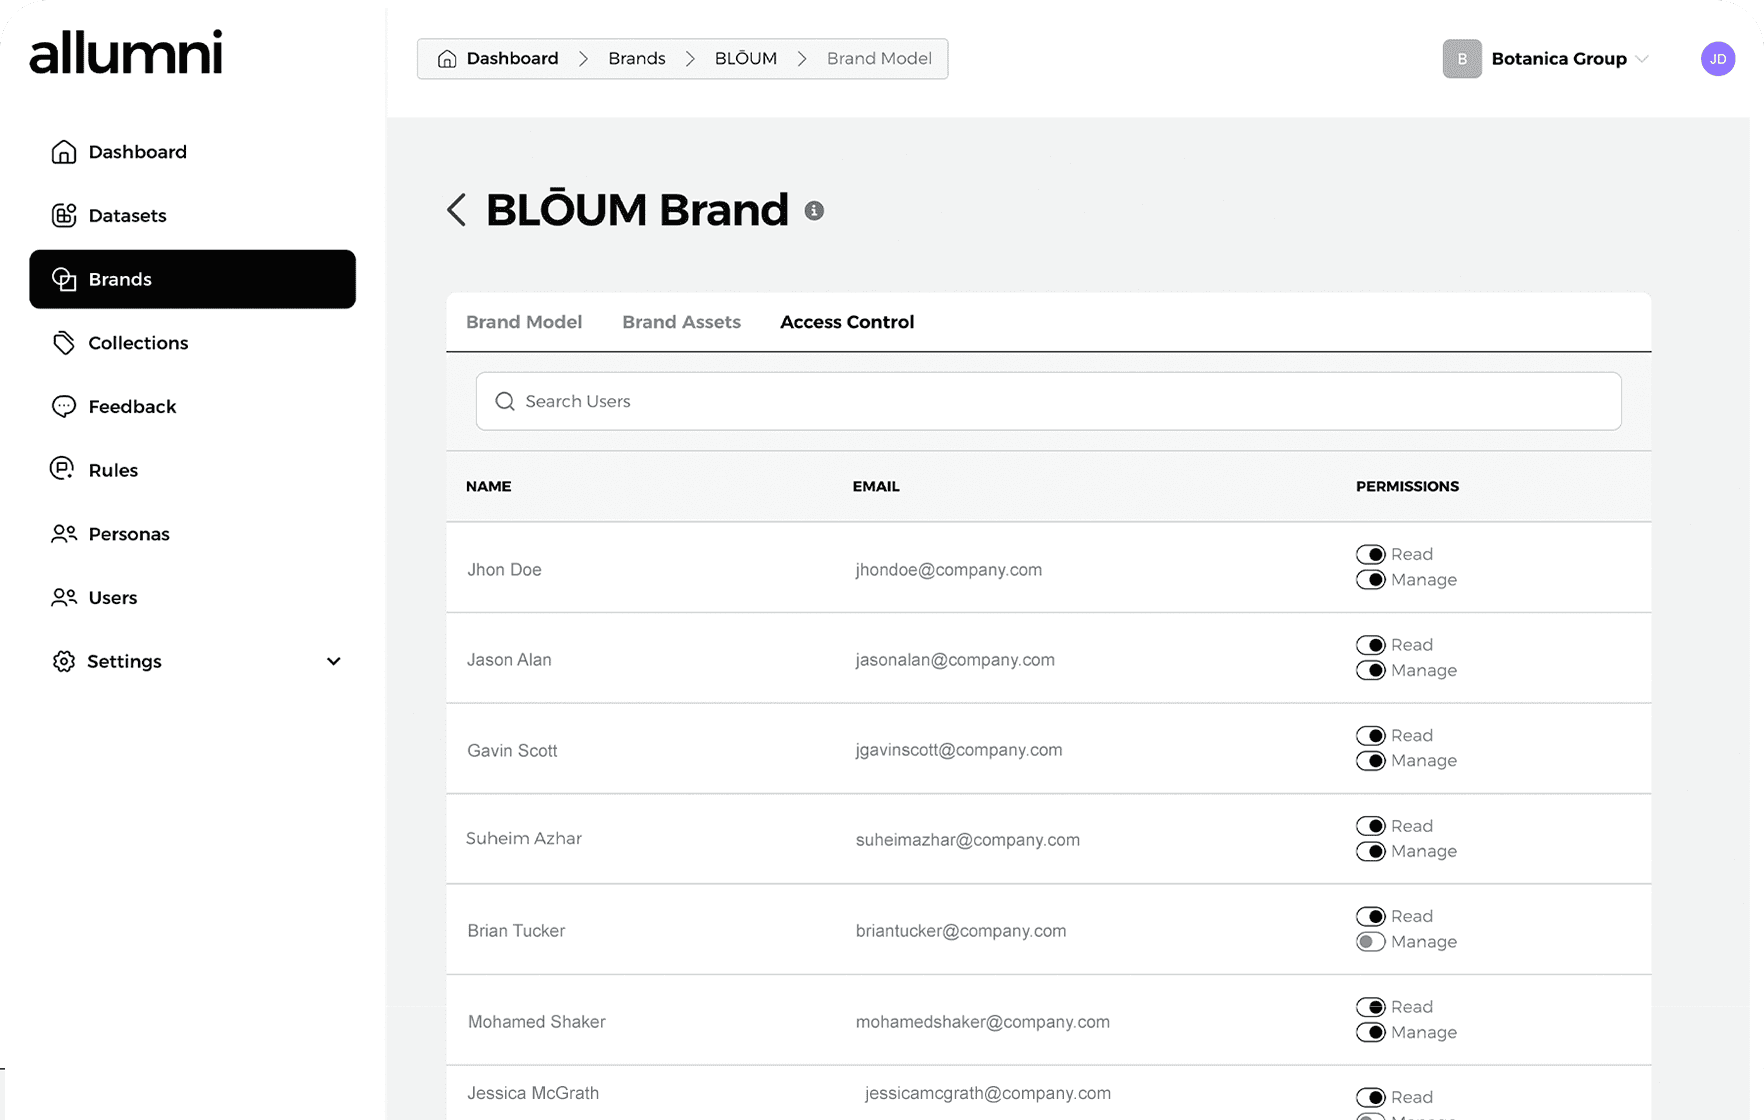Switch to the Brand Assets tab

point(681,322)
